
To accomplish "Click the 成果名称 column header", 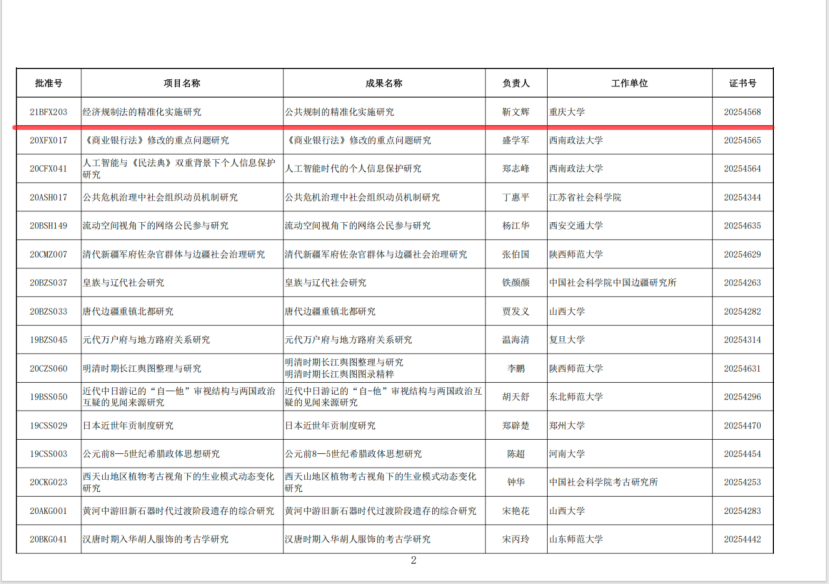I will tap(384, 82).
